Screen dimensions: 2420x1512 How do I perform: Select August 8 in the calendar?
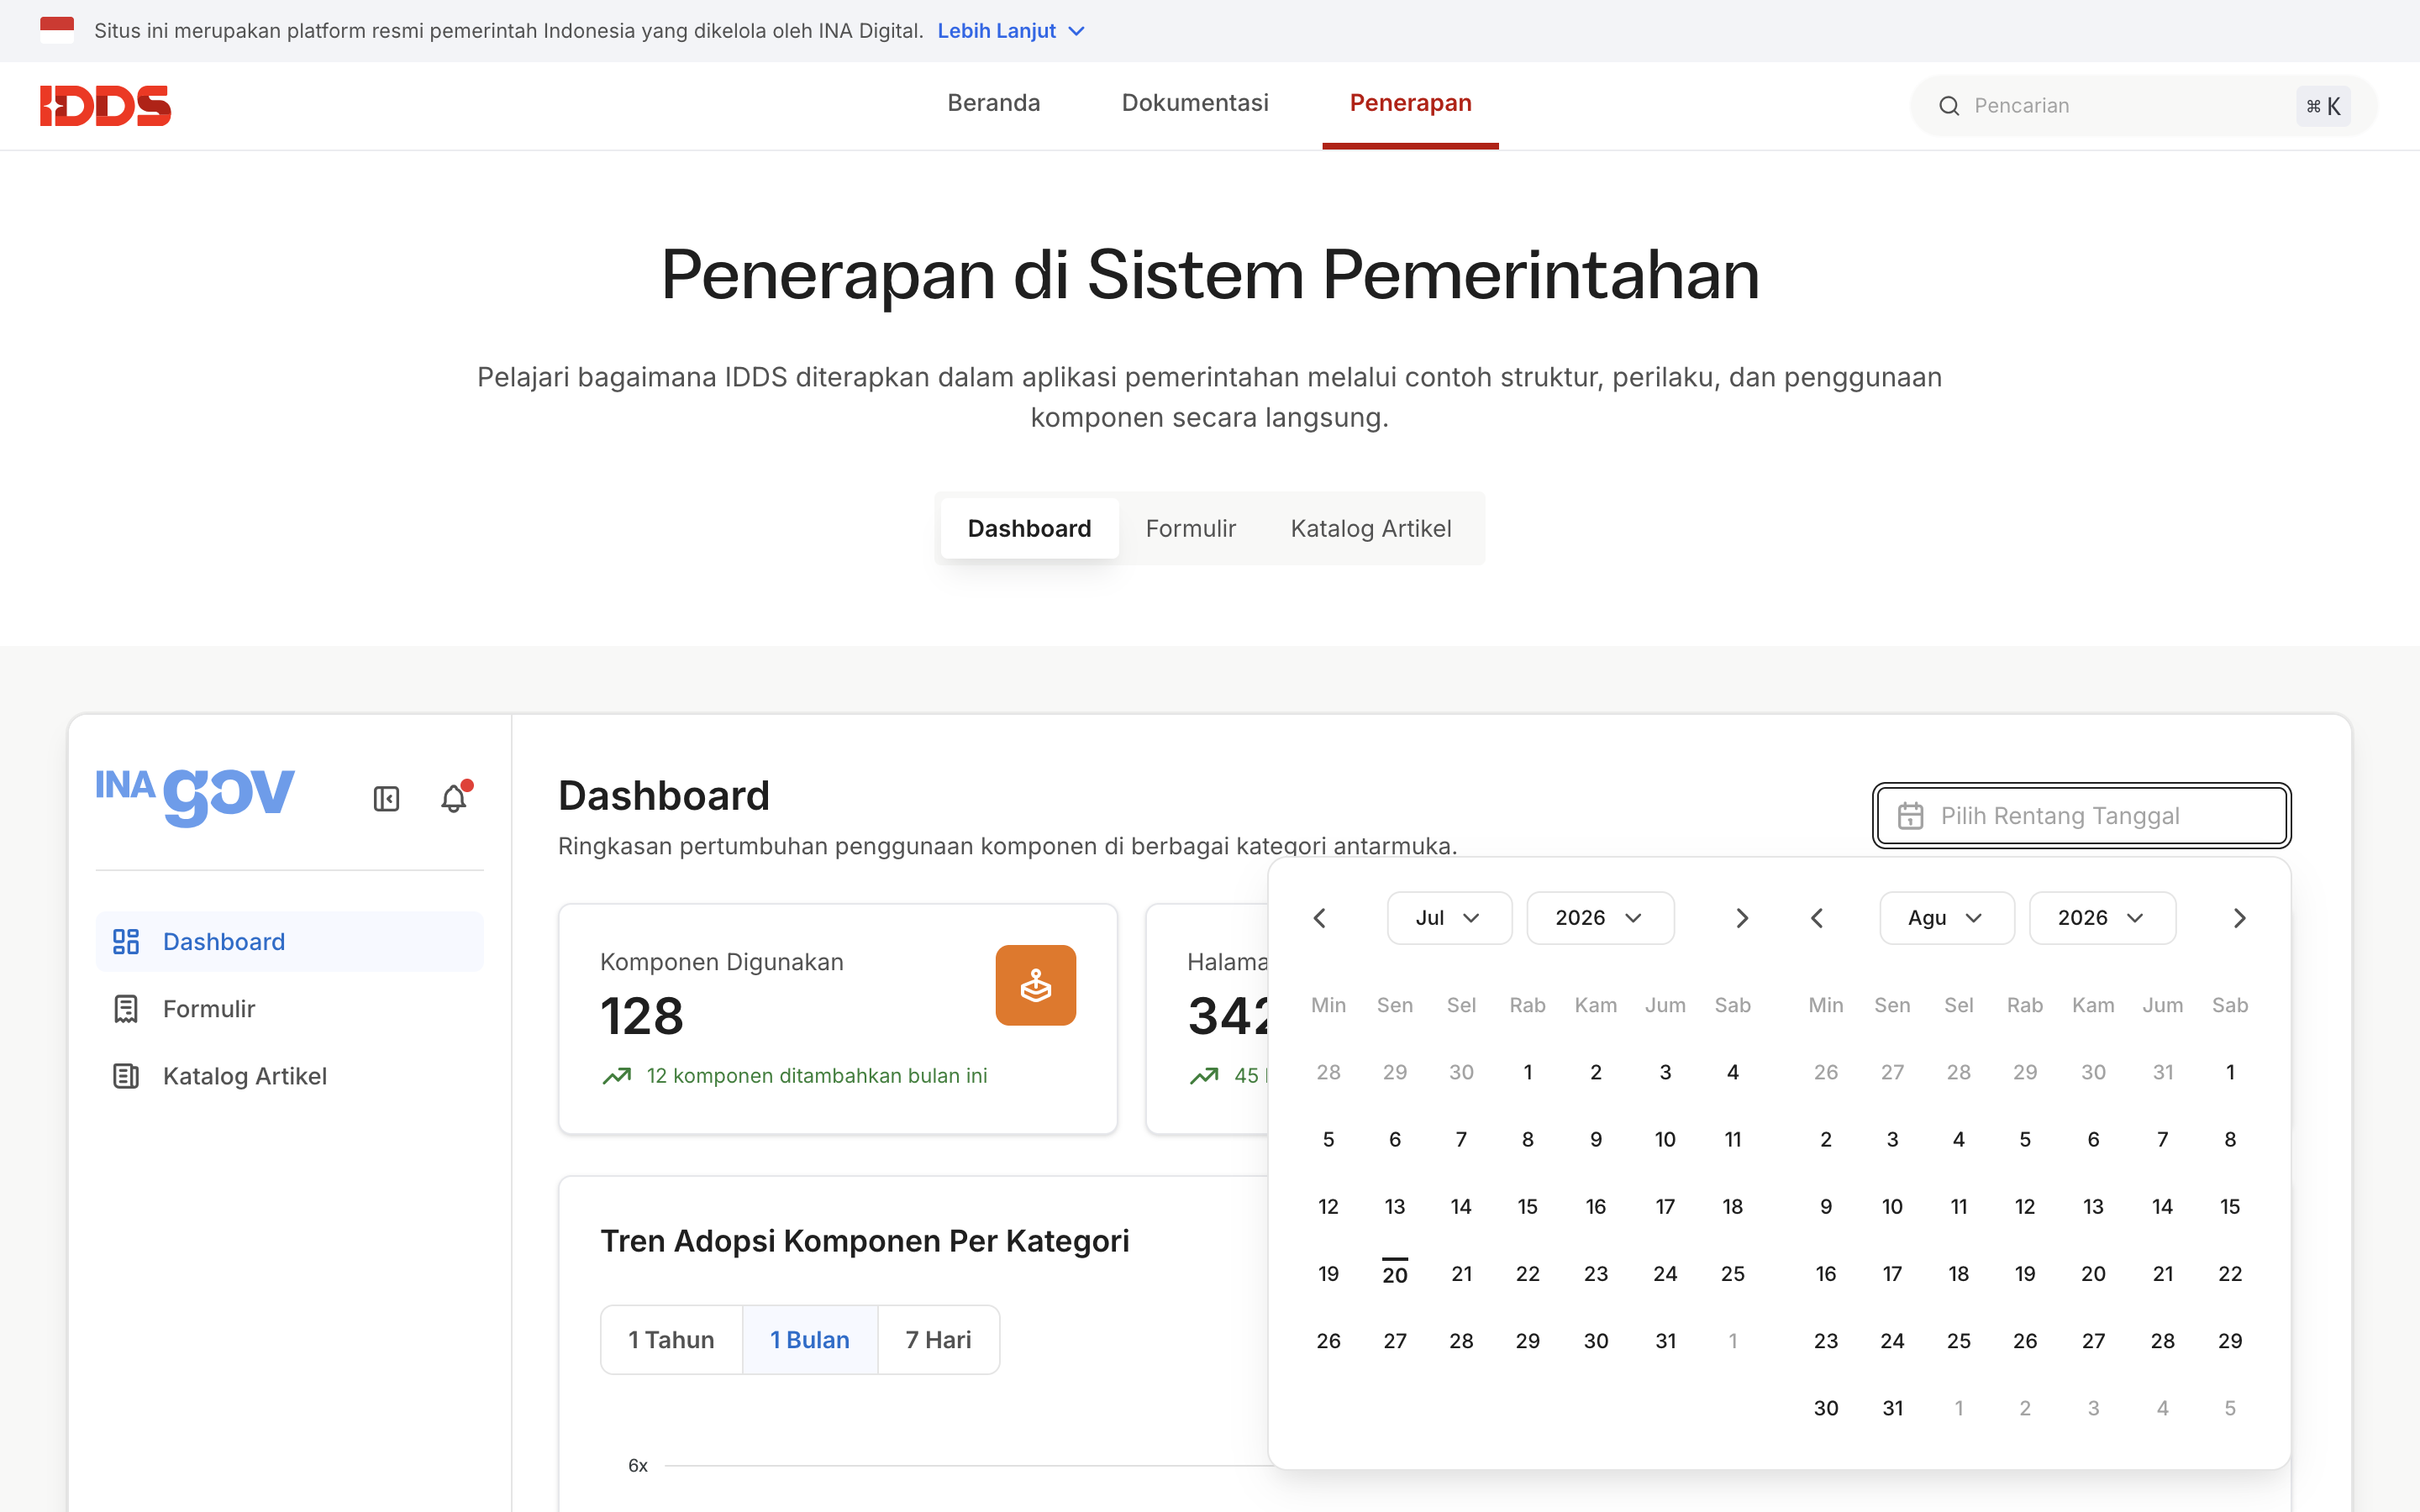click(2229, 1139)
